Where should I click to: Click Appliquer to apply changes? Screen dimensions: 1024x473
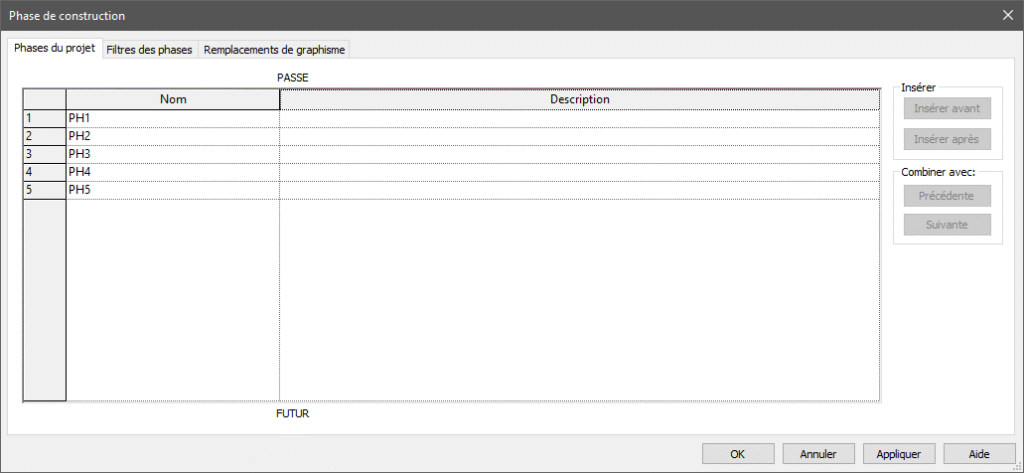tap(898, 453)
